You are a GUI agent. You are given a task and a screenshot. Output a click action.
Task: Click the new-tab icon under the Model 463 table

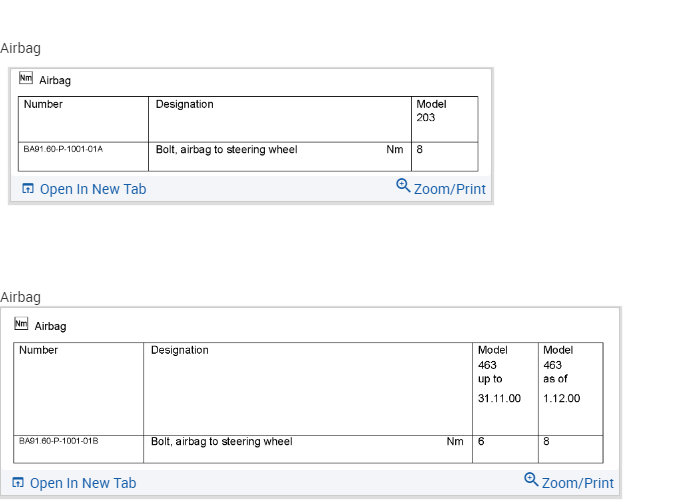coord(18,483)
